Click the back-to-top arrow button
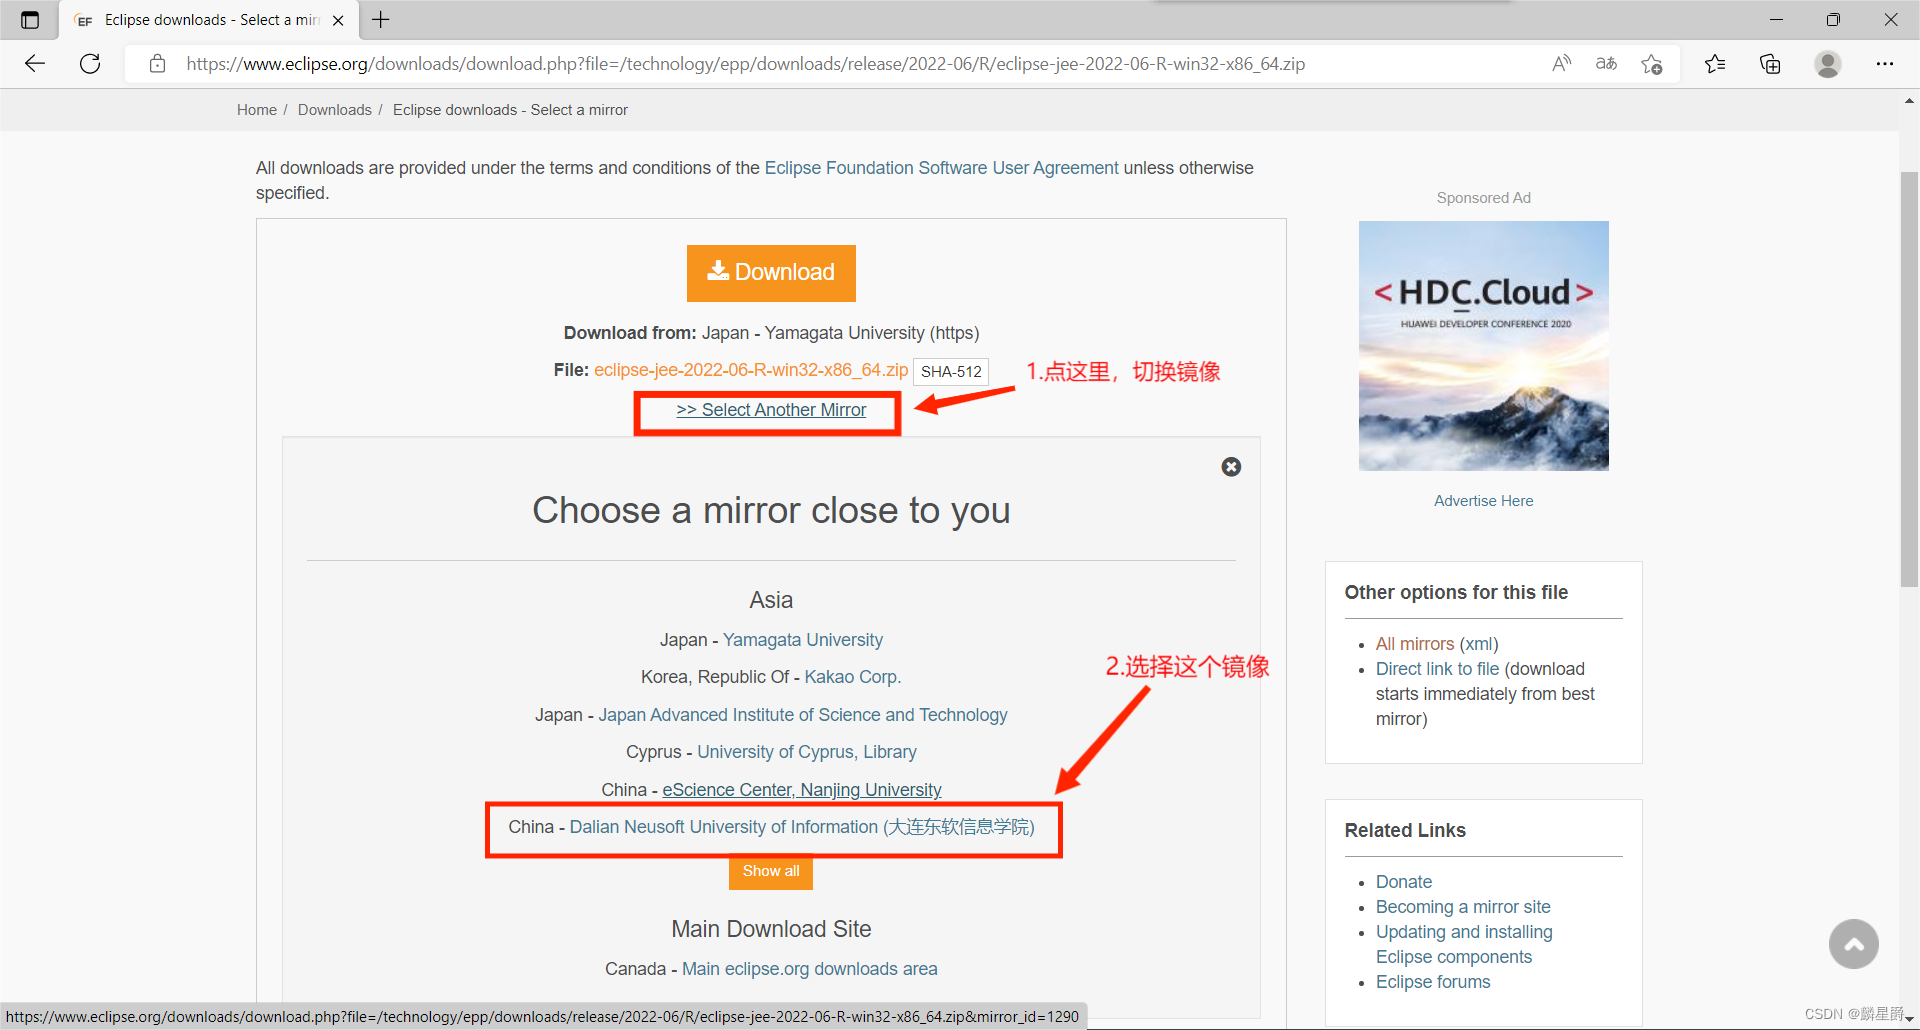 [x=1853, y=944]
